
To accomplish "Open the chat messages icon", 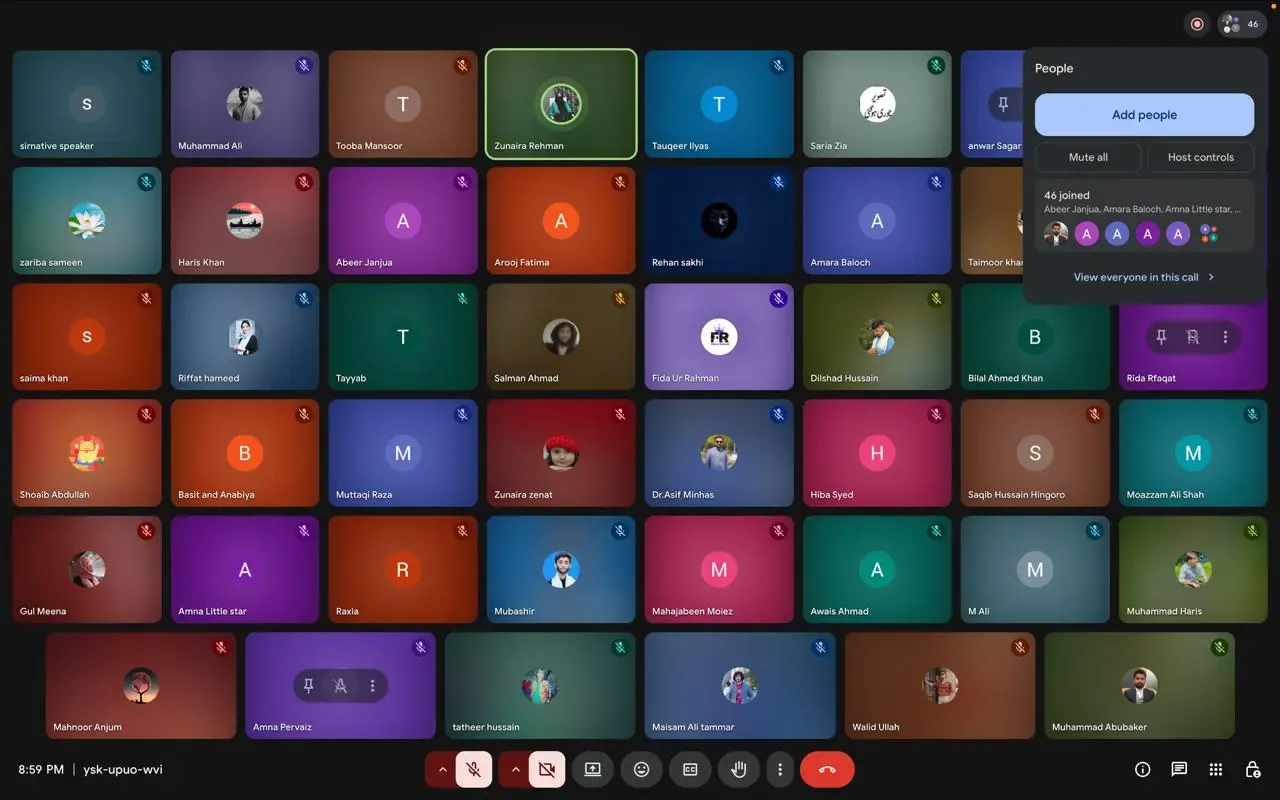I will click(x=1179, y=769).
